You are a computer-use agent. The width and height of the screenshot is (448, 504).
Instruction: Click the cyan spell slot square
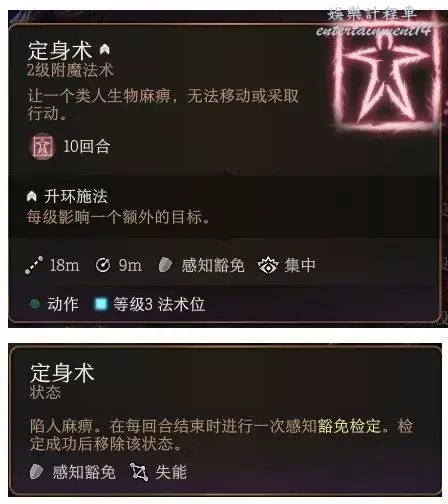click(101, 304)
